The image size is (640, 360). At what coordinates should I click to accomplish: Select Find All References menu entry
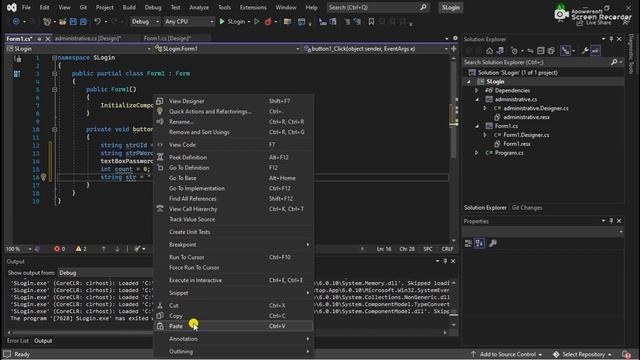click(x=233, y=199)
